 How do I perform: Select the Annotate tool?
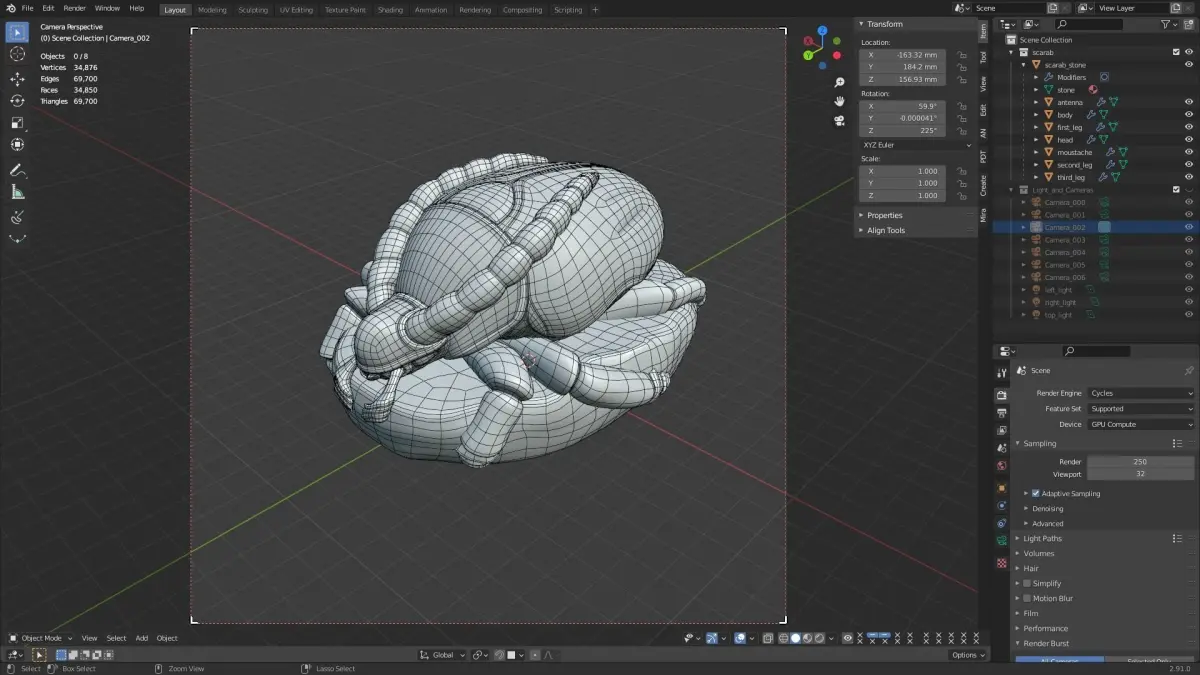pos(17,170)
